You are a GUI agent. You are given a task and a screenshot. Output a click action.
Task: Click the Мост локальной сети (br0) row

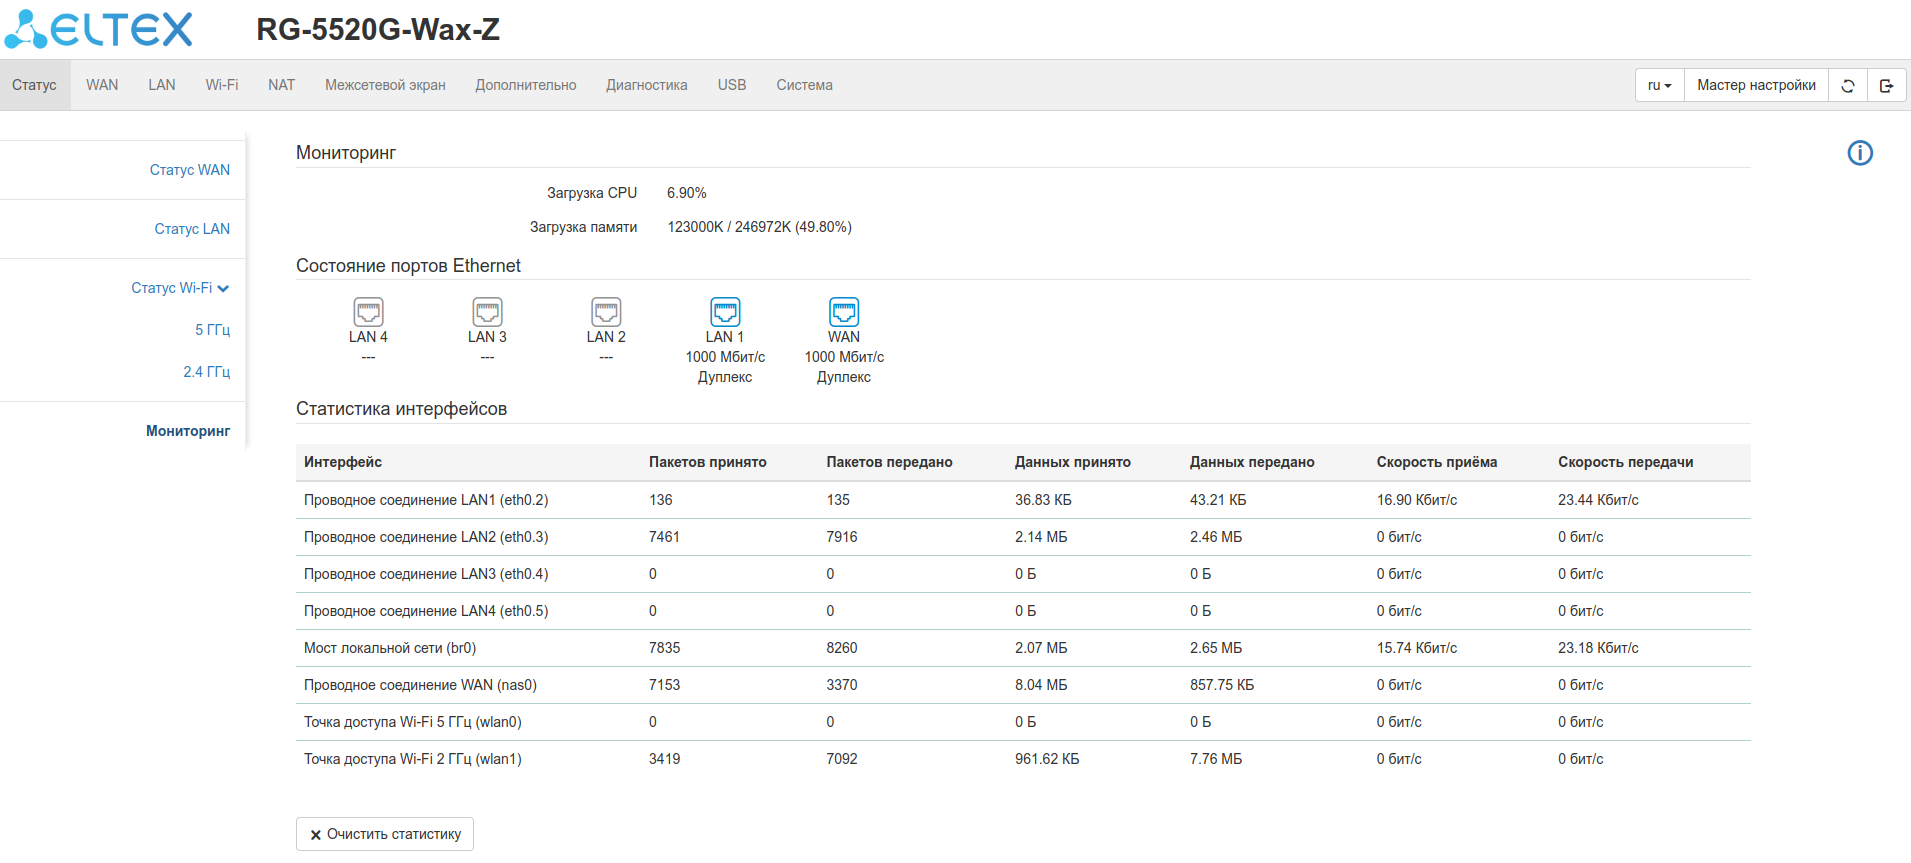click(390, 648)
